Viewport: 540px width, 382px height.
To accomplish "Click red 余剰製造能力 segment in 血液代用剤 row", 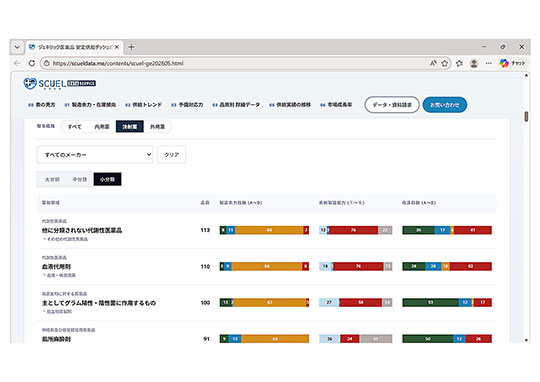I will pos(358,266).
